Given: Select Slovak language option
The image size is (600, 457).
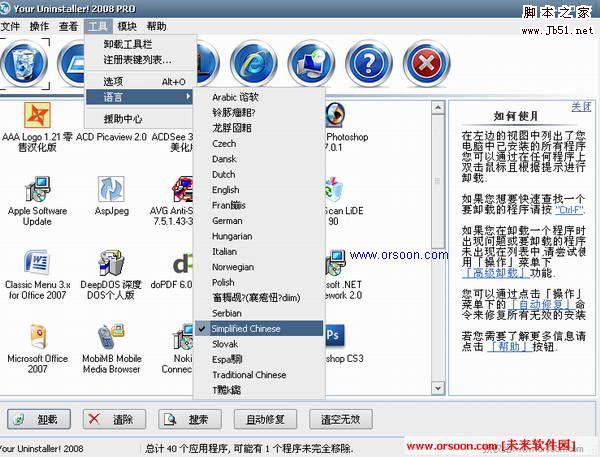Looking at the screenshot, I should coord(259,344).
